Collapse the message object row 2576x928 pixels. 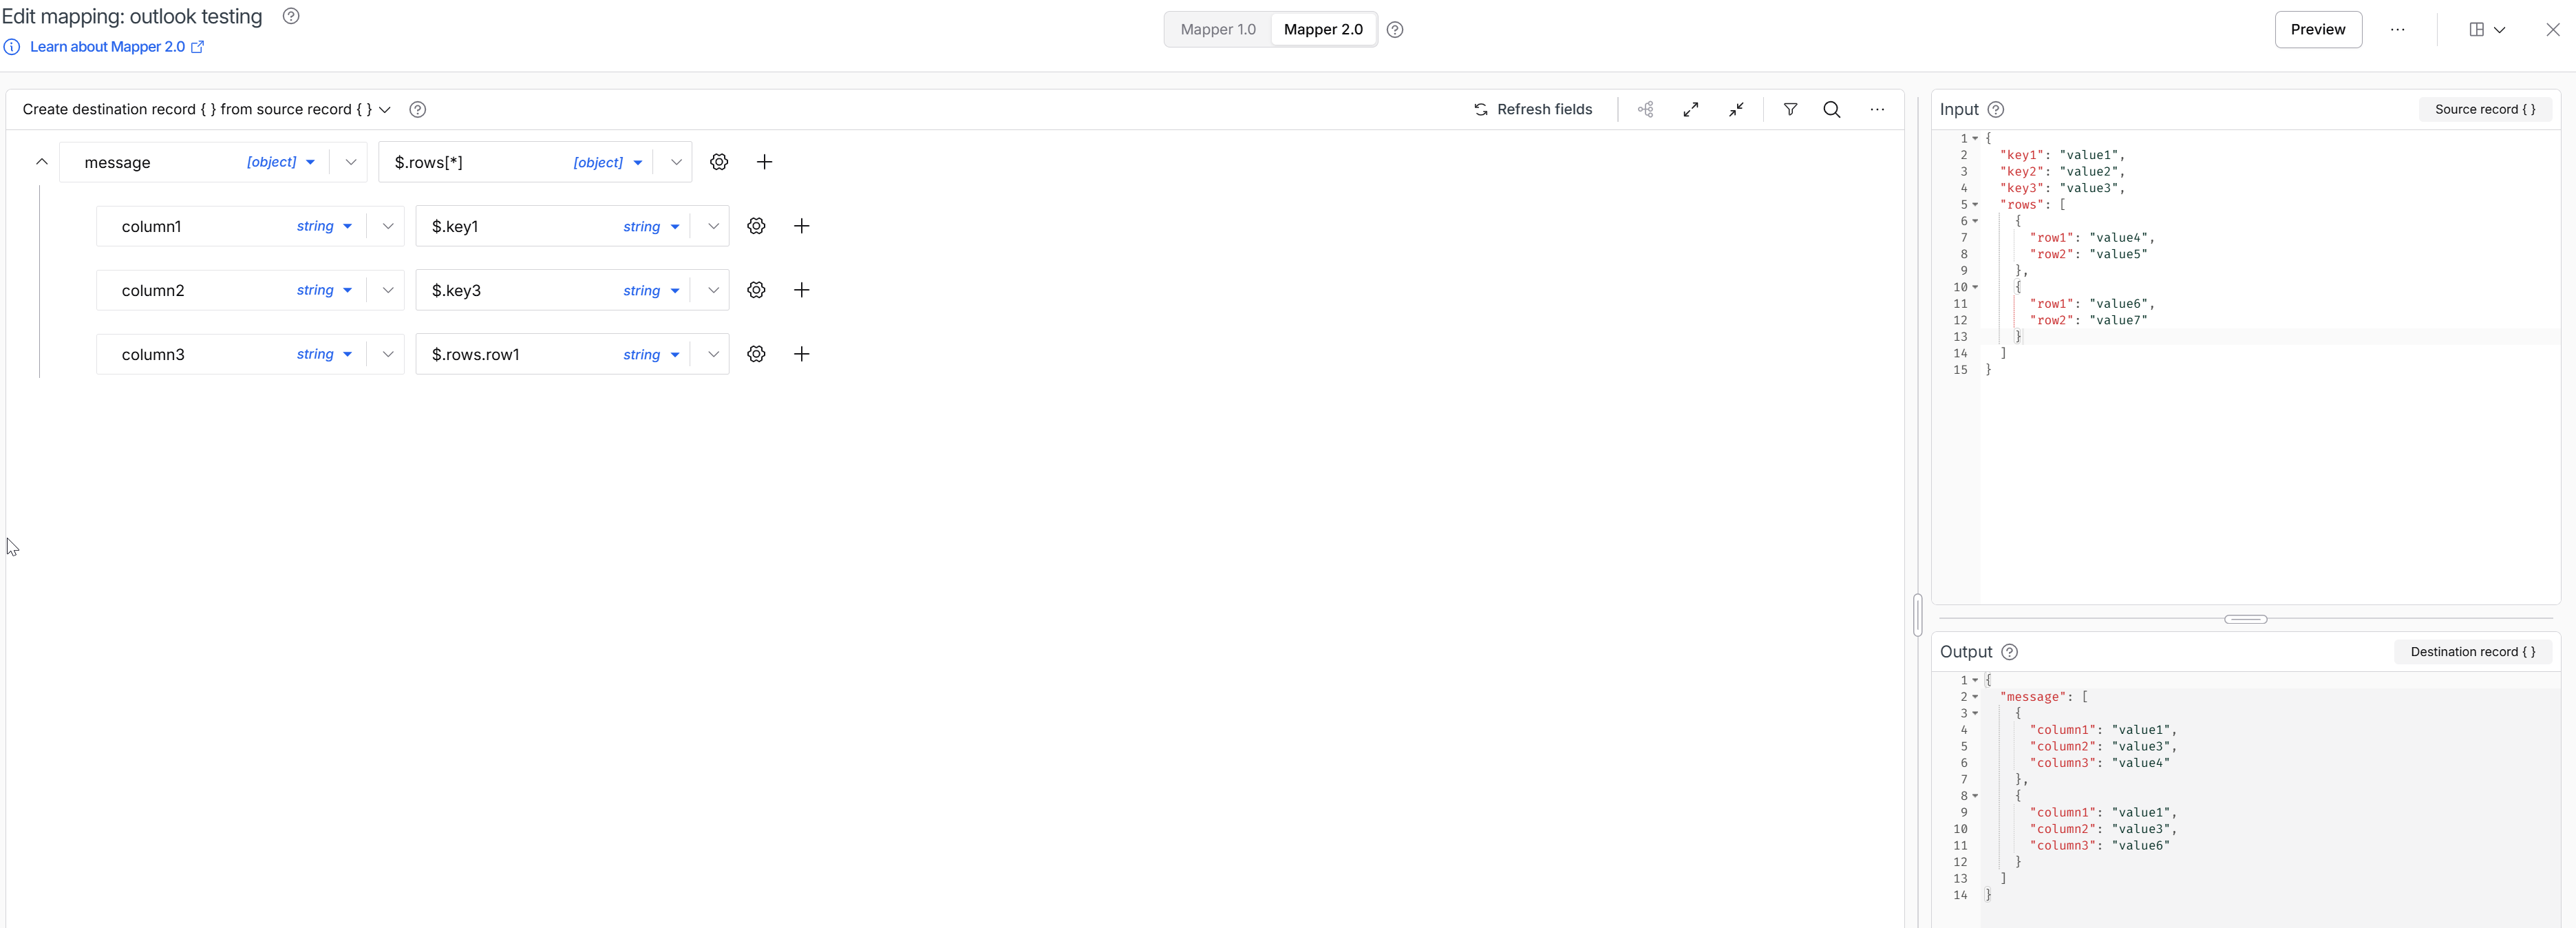[42, 162]
